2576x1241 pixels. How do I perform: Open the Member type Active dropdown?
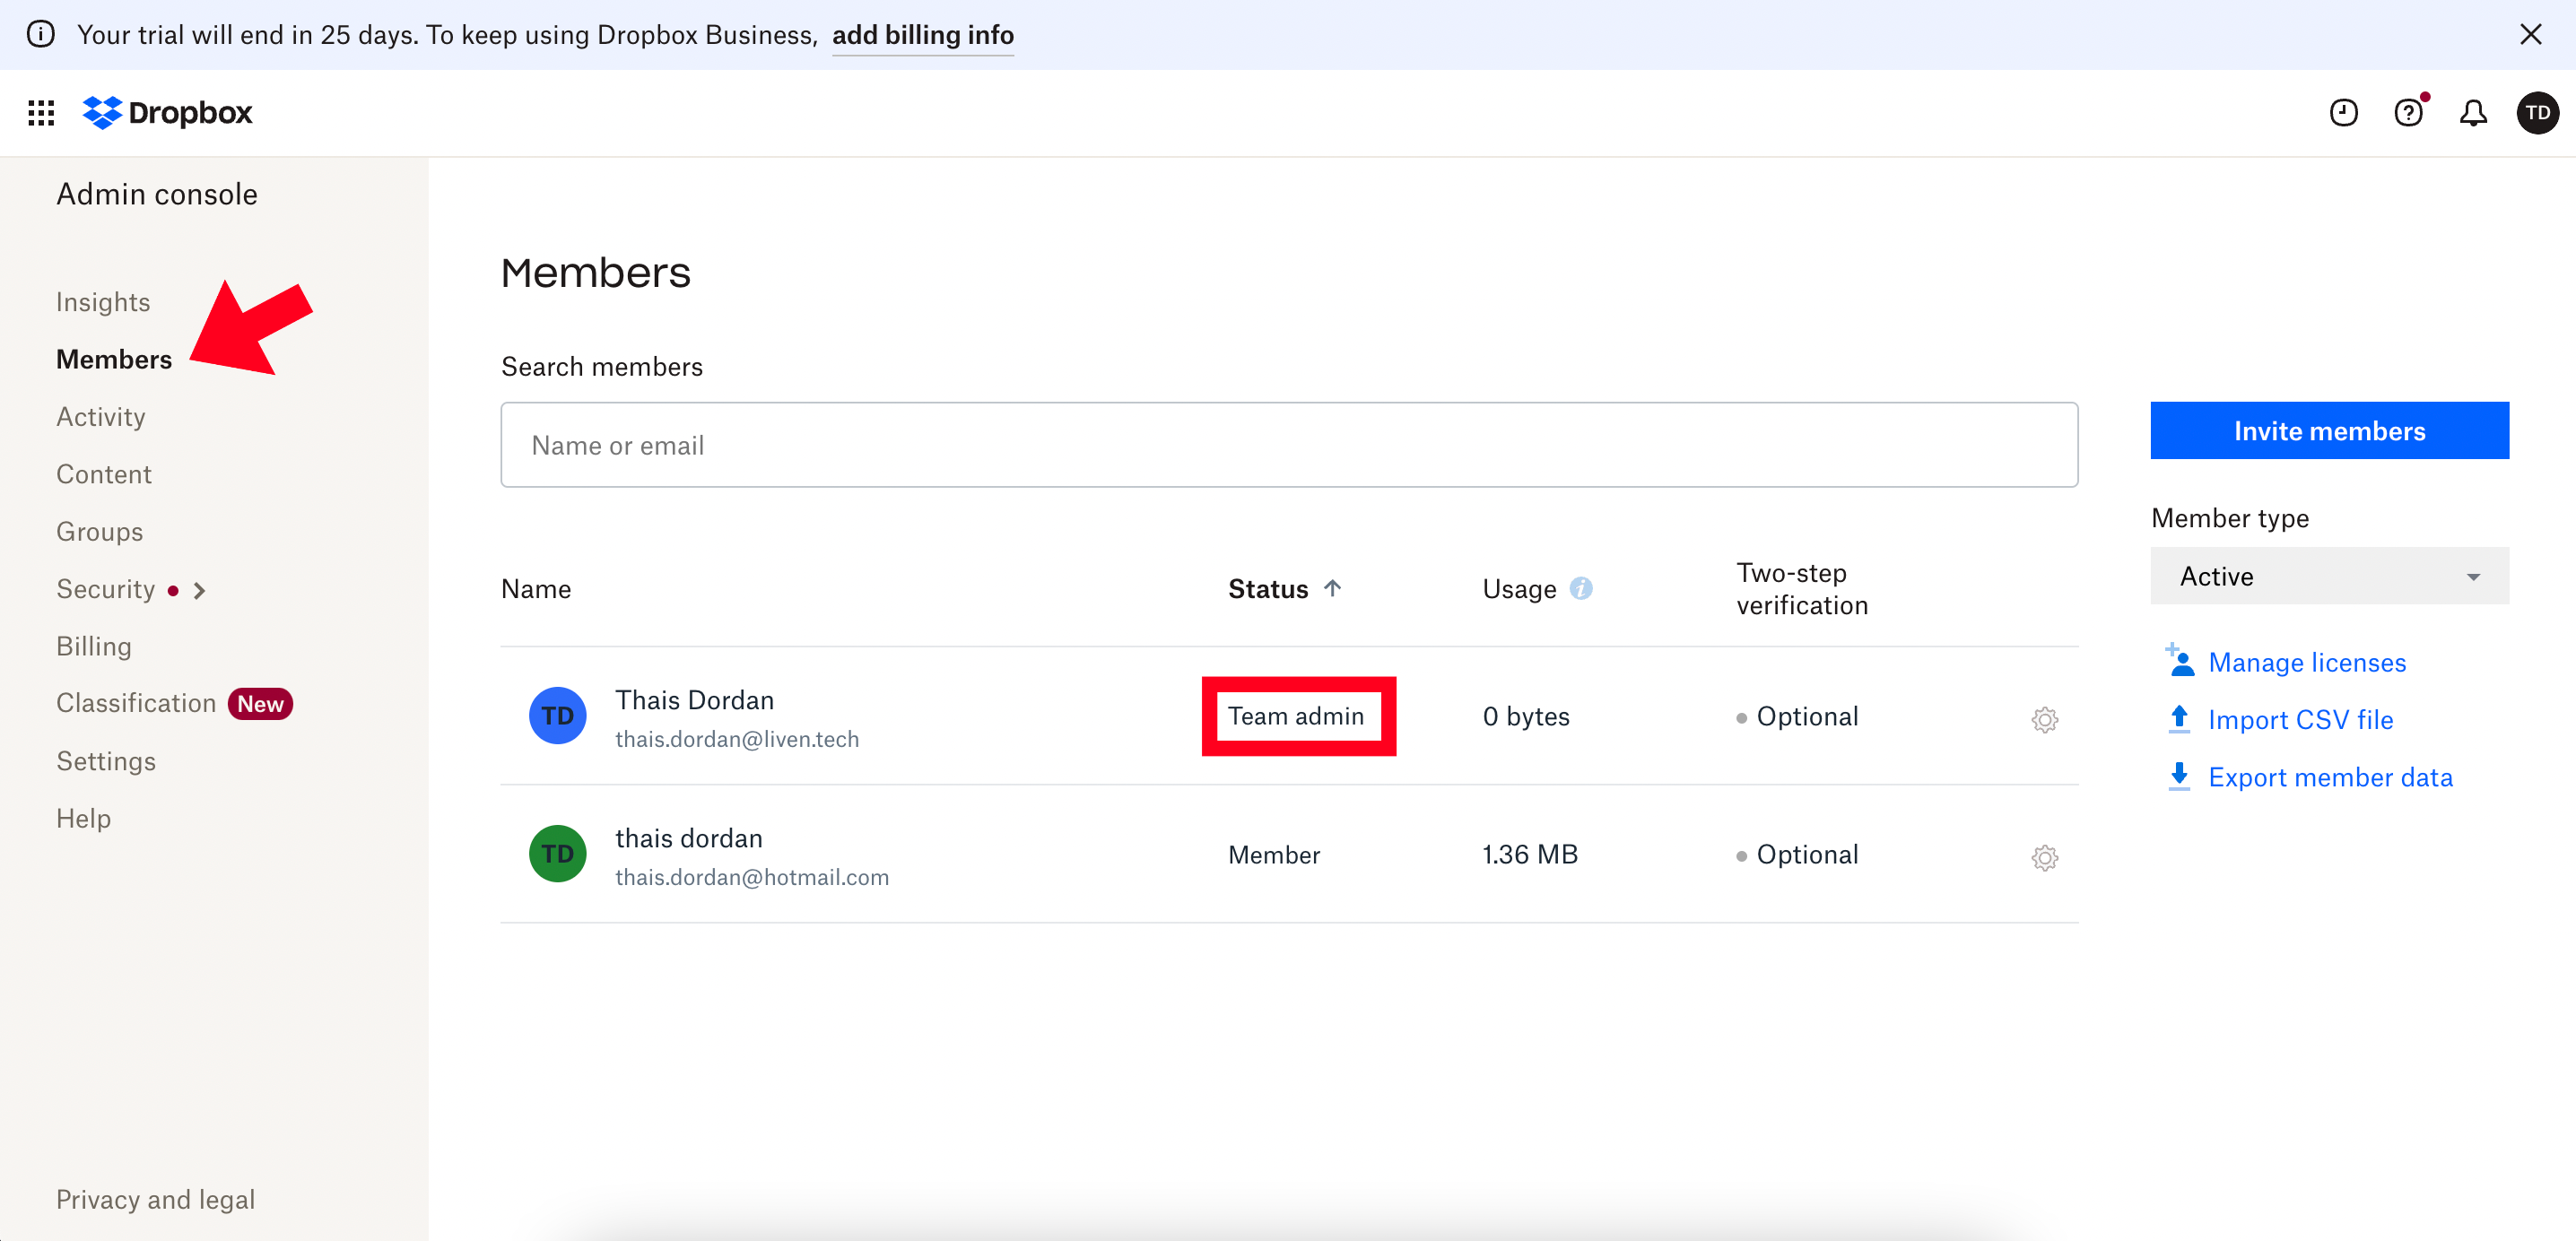click(x=2329, y=576)
